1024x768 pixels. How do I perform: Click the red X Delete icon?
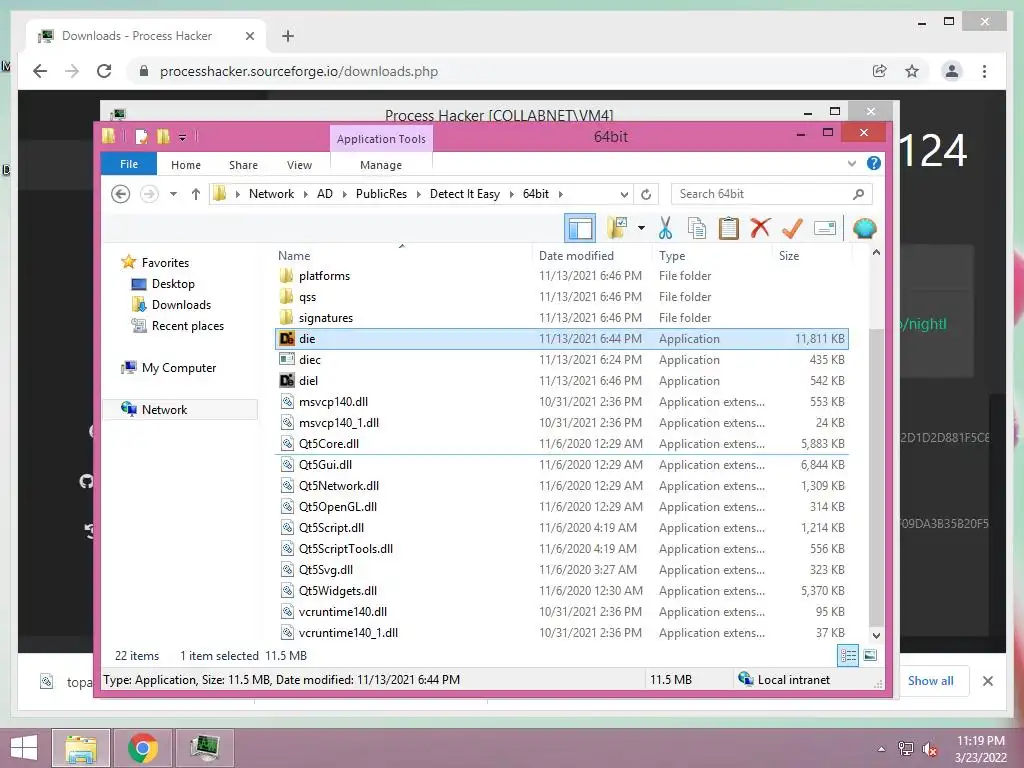click(760, 228)
